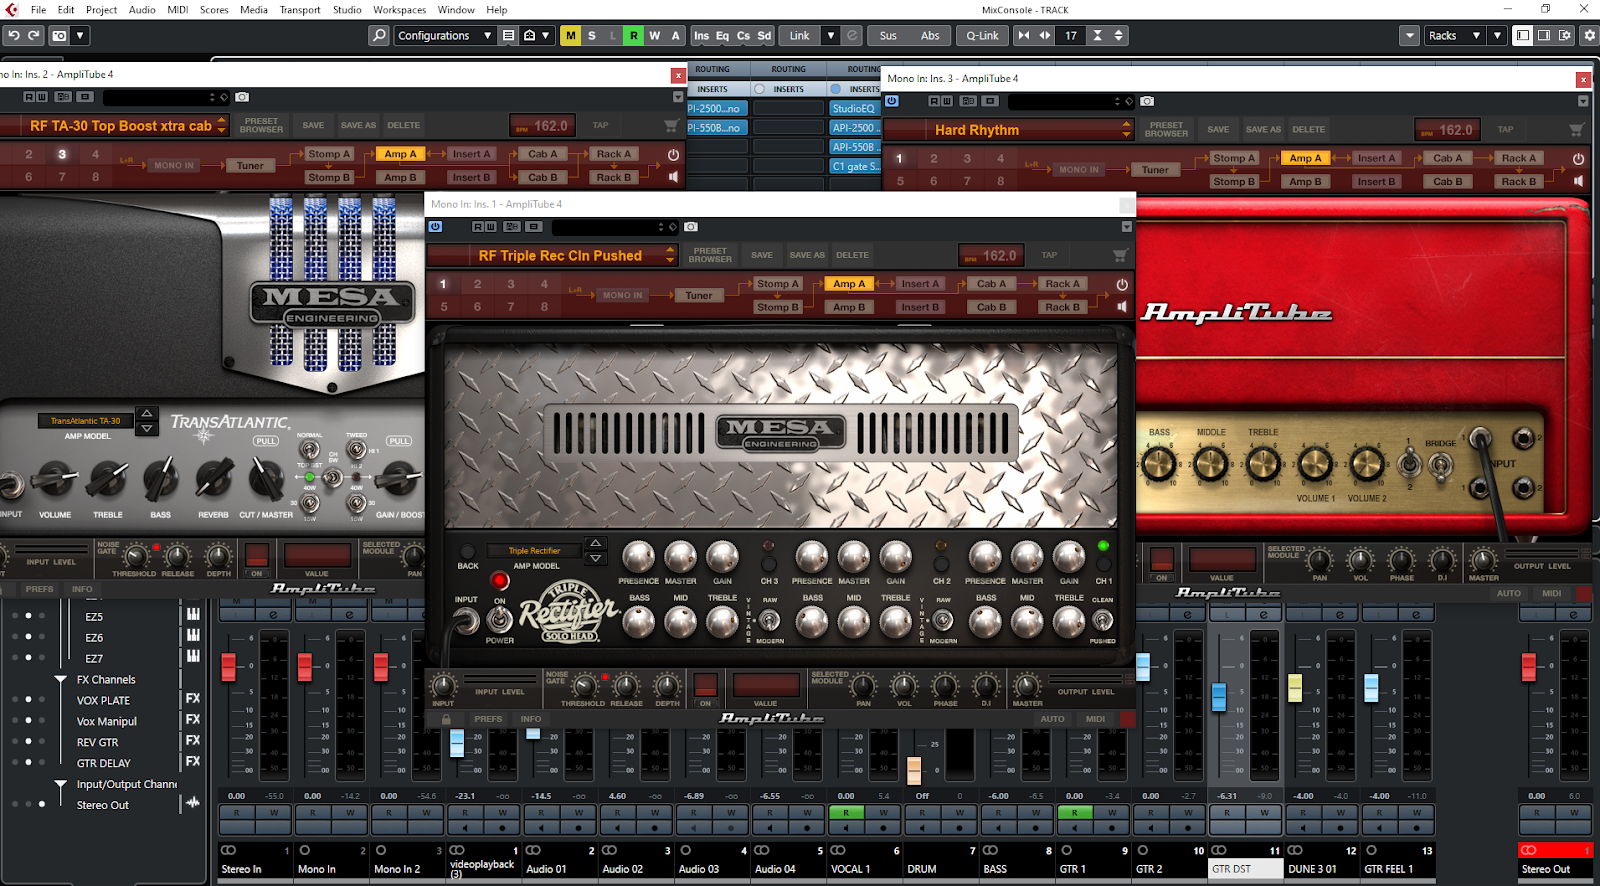Open MixConsole setup gear icon

1589,35
